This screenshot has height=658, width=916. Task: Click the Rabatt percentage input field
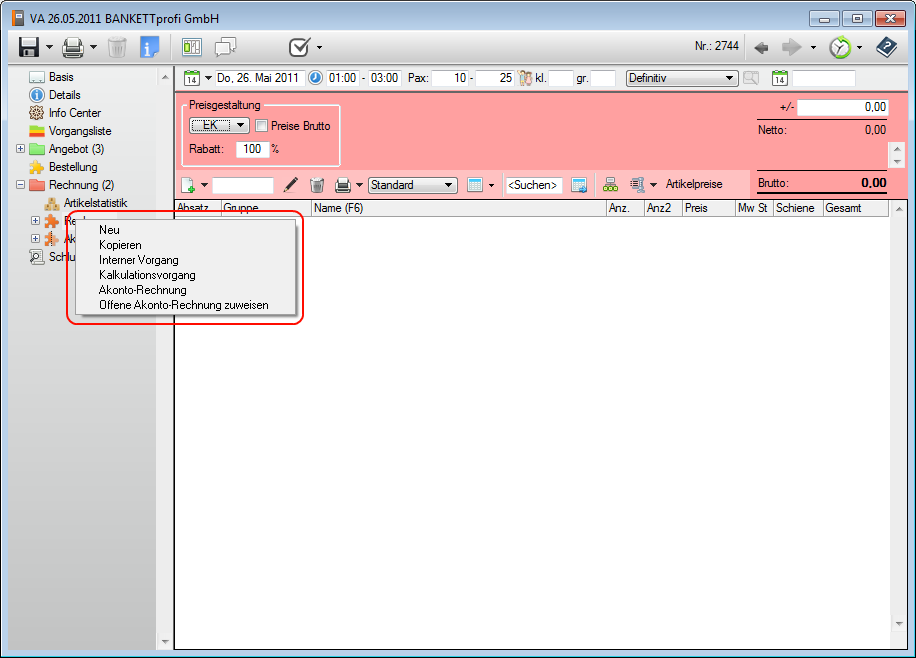pyautogui.click(x=250, y=149)
